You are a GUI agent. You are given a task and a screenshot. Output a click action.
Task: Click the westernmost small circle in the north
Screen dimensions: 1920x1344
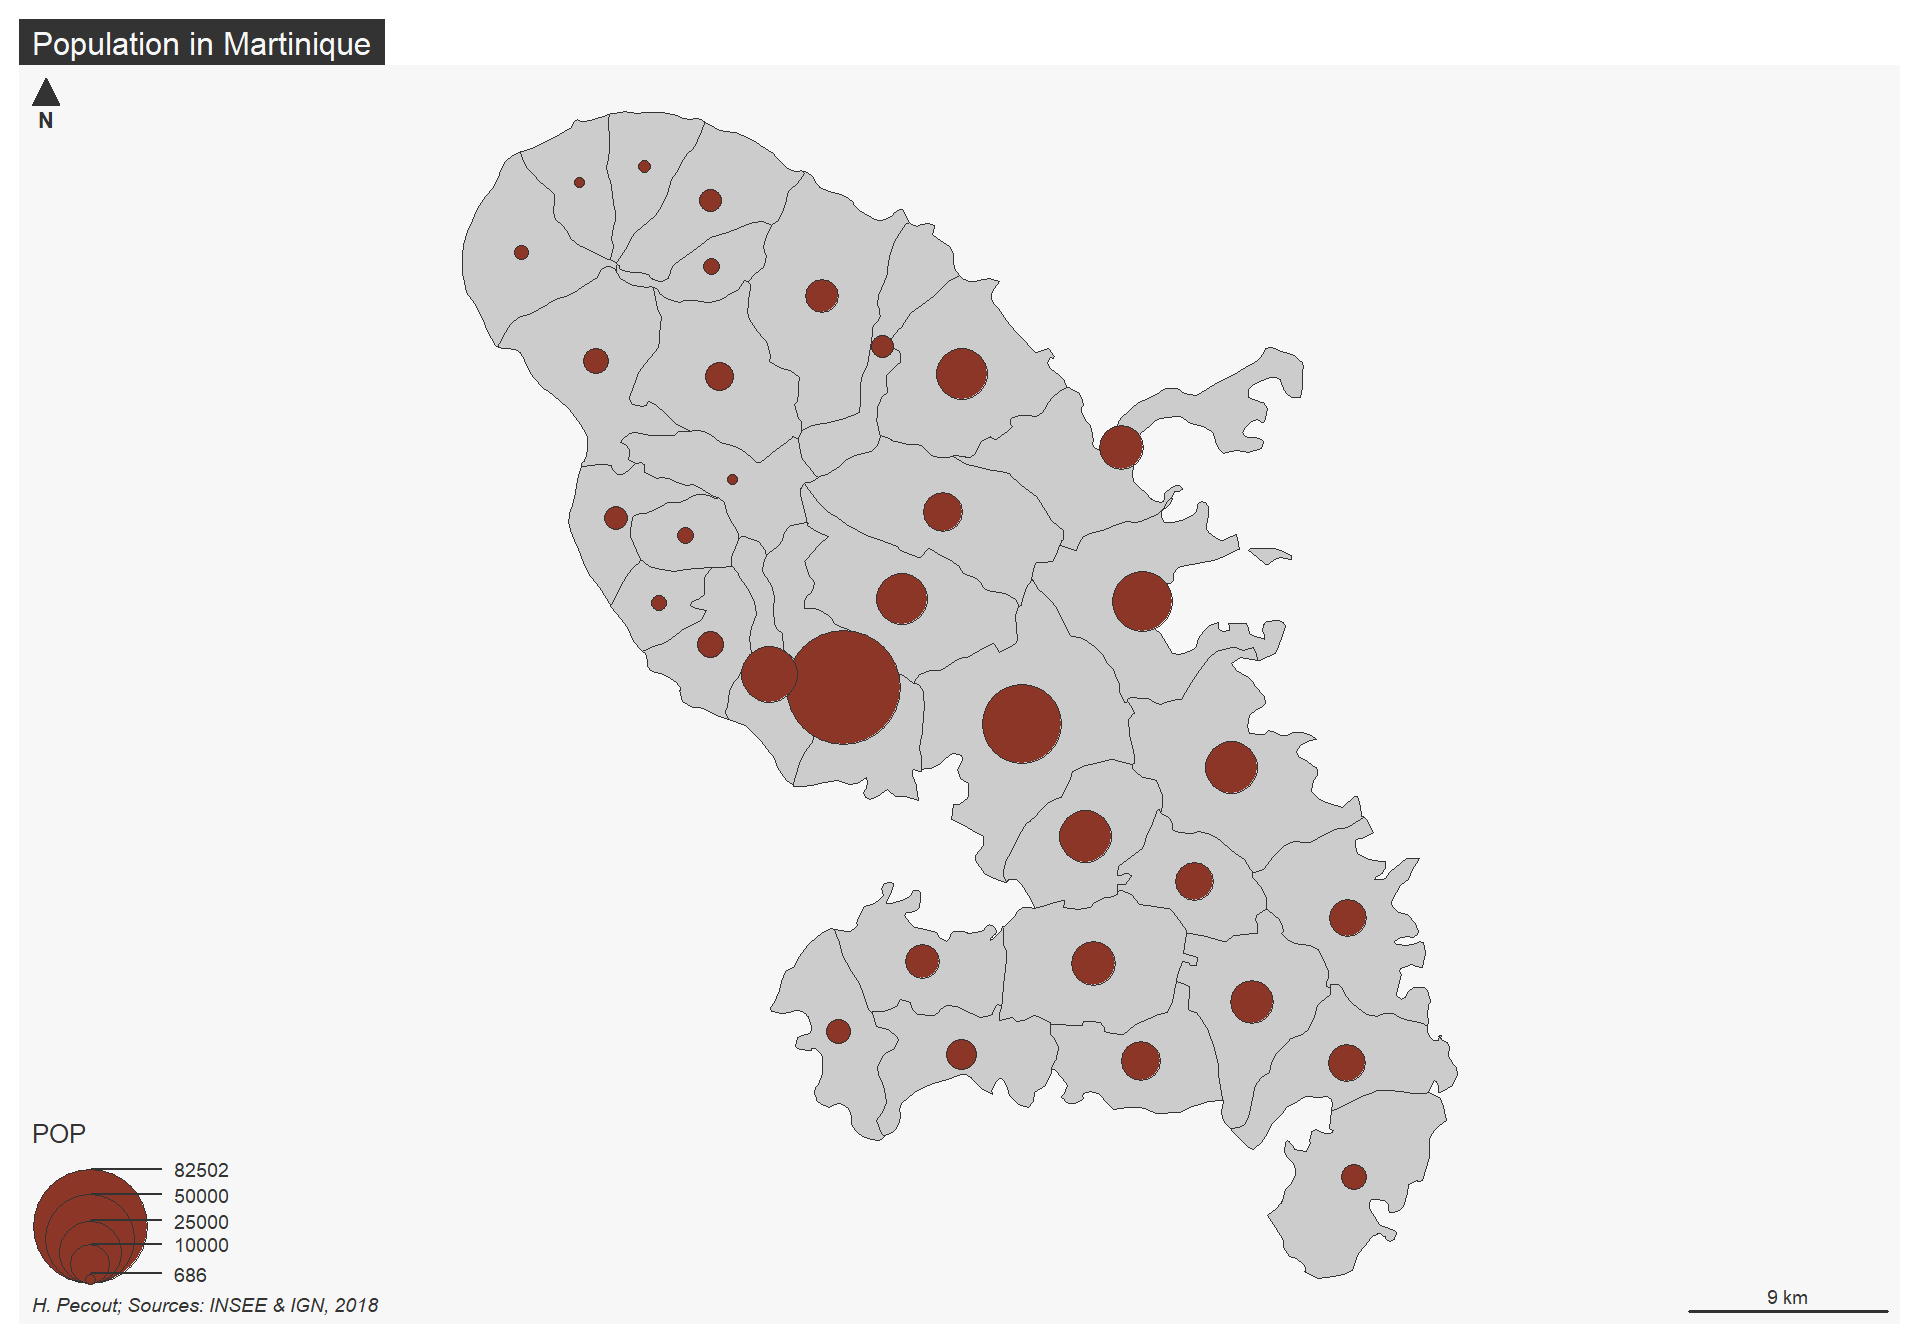point(521,253)
